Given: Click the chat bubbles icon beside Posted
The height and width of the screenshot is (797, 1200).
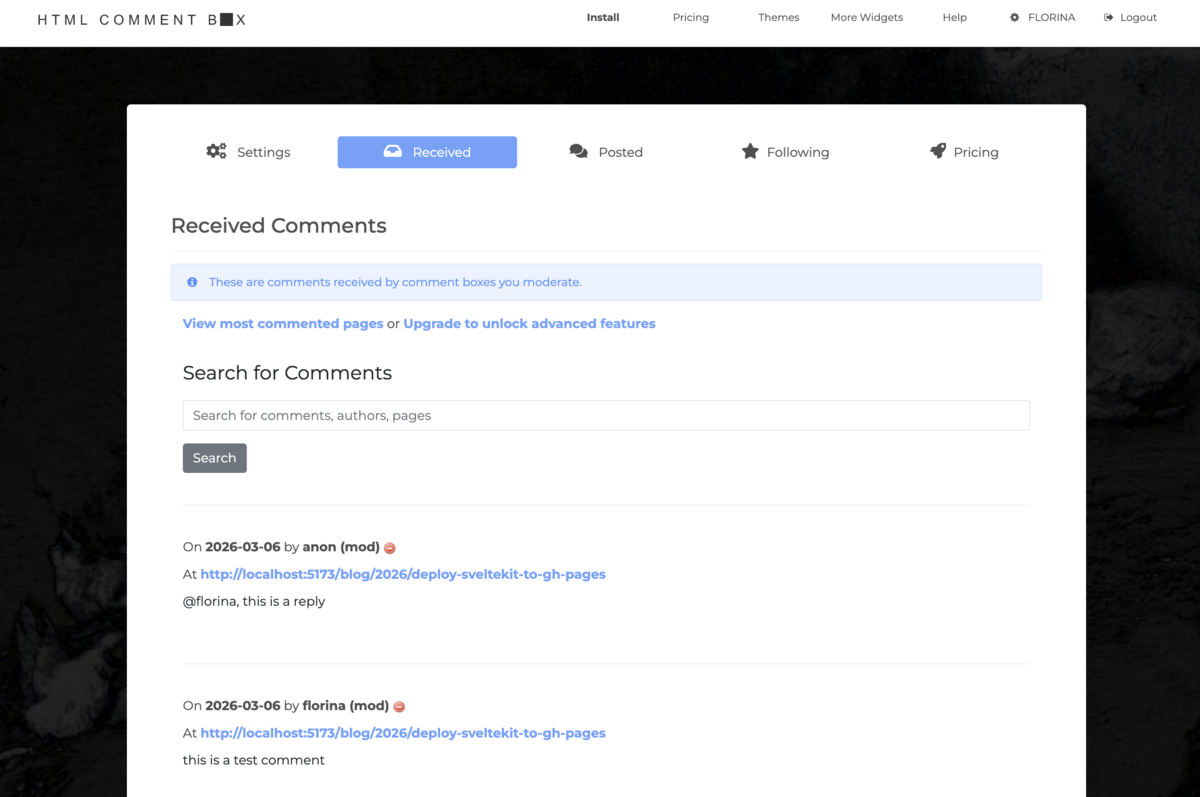Looking at the screenshot, I should click(578, 151).
